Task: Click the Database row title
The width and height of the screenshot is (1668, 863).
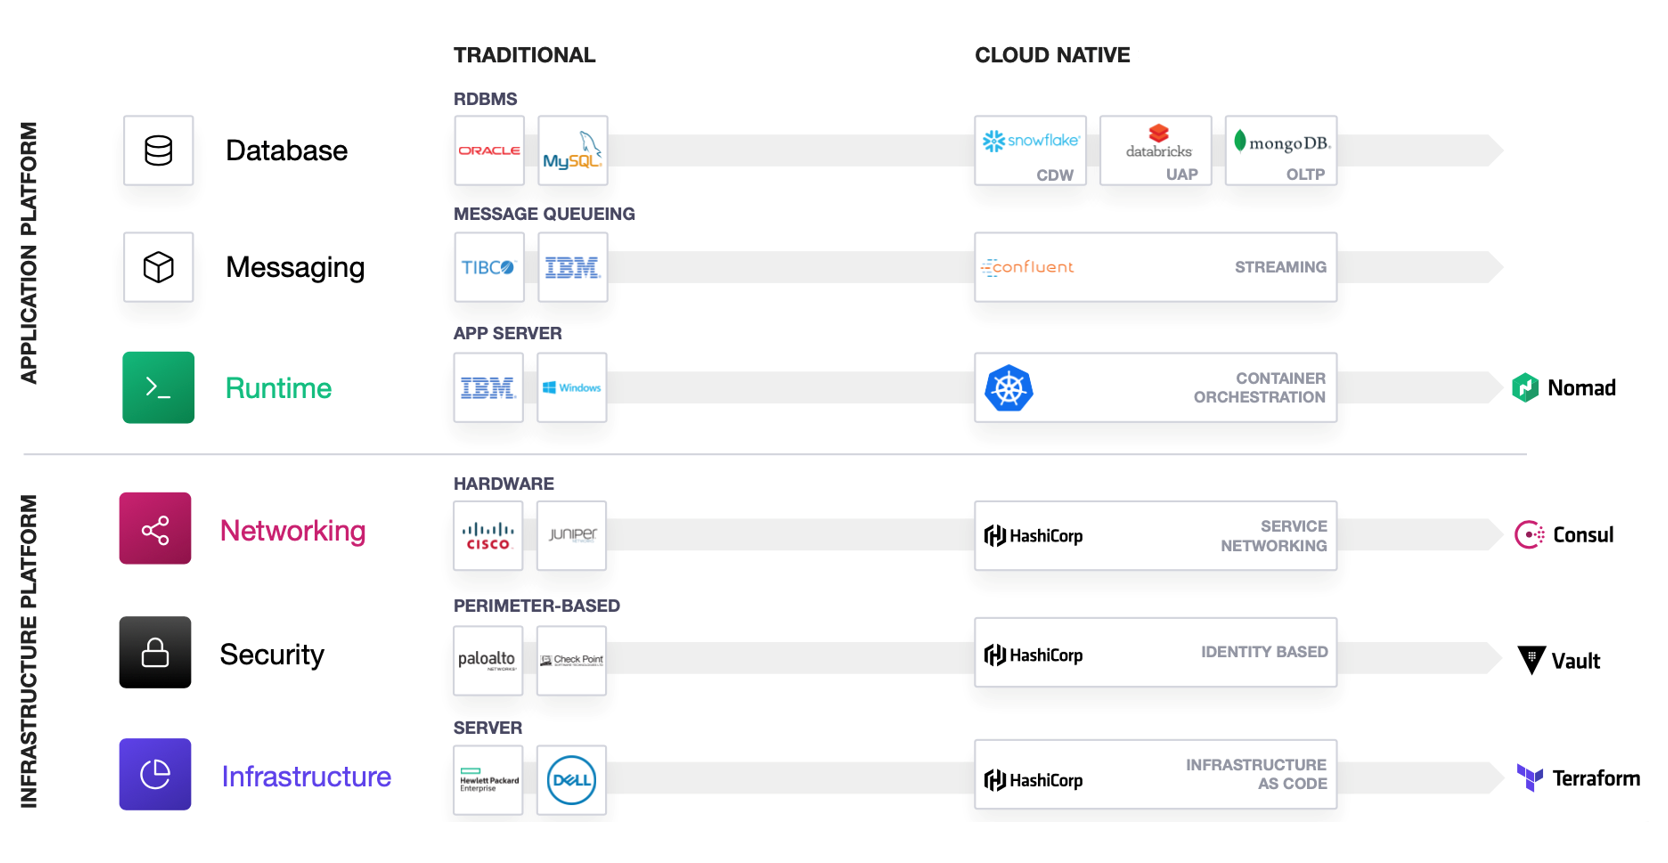Action: pyautogui.click(x=286, y=151)
